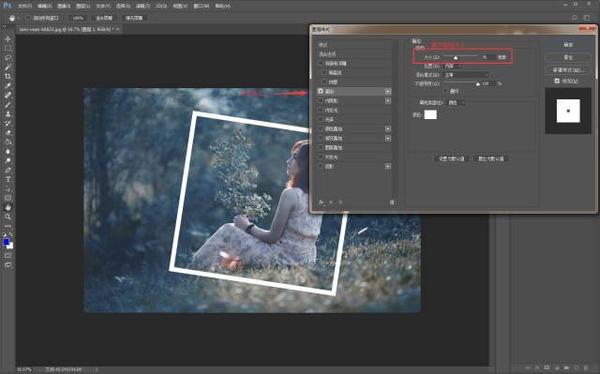600x374 pixels.
Task: Select the Zoom tool
Action: pos(8,217)
